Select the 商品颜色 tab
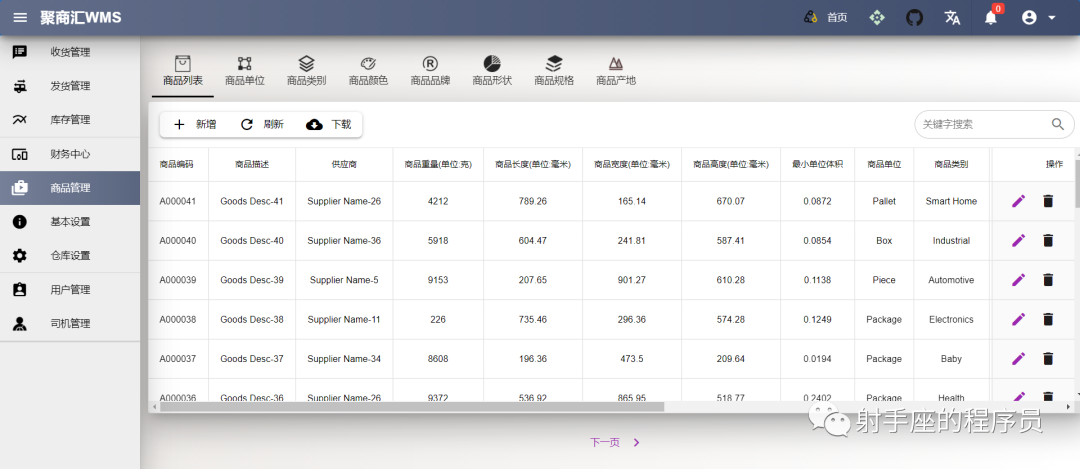Screen dimensions: 1080x469 point(368,72)
